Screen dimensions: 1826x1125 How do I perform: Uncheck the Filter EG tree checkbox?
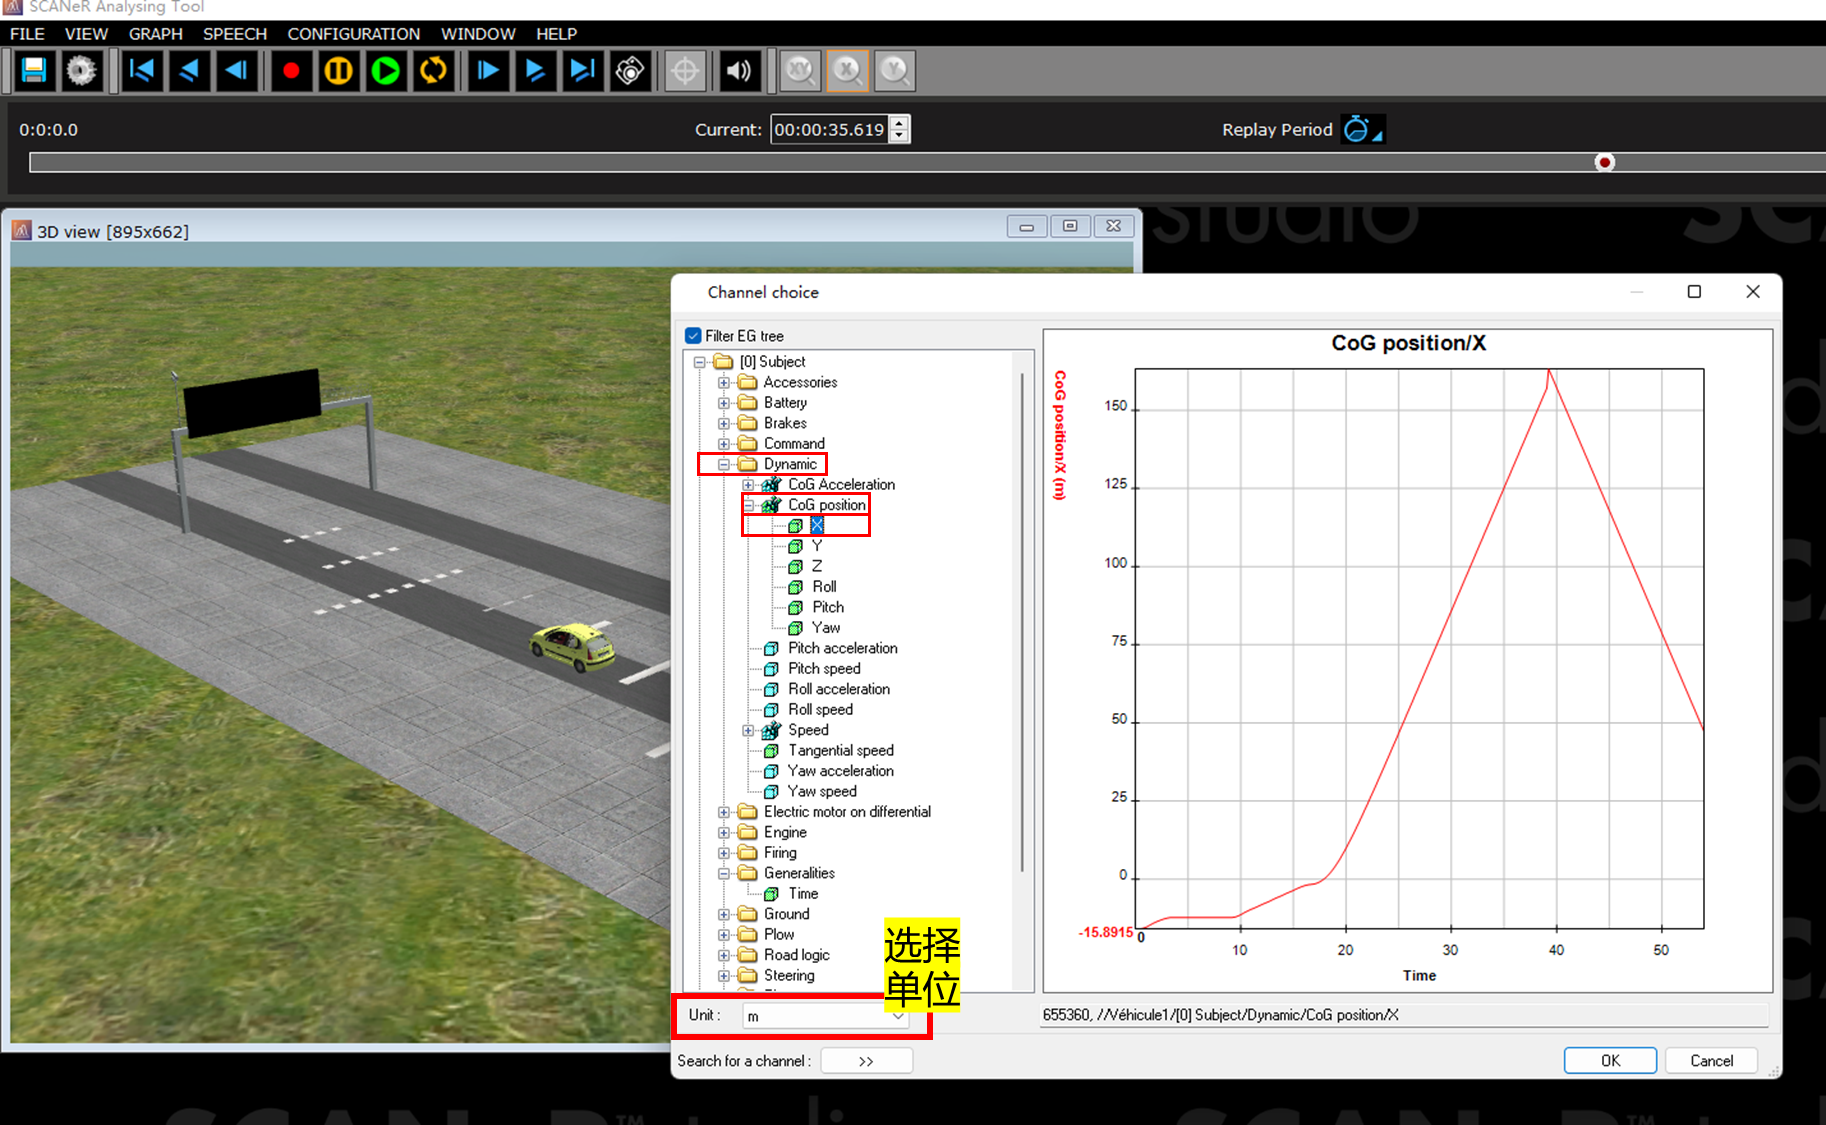click(x=693, y=336)
